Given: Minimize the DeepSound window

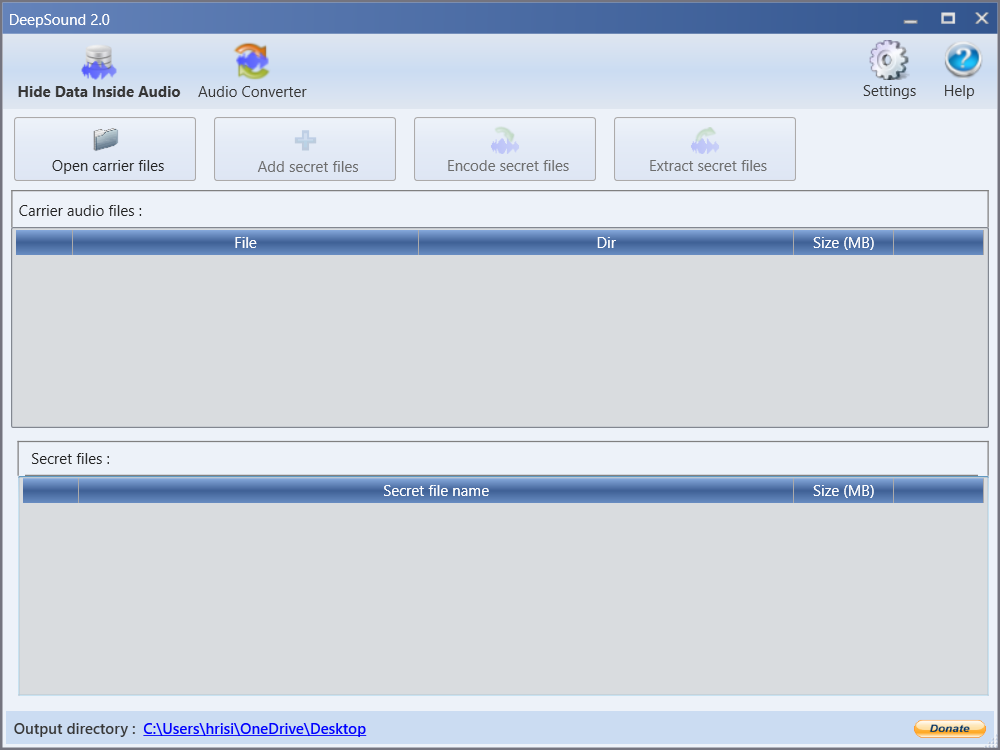Looking at the screenshot, I should coord(910,19).
